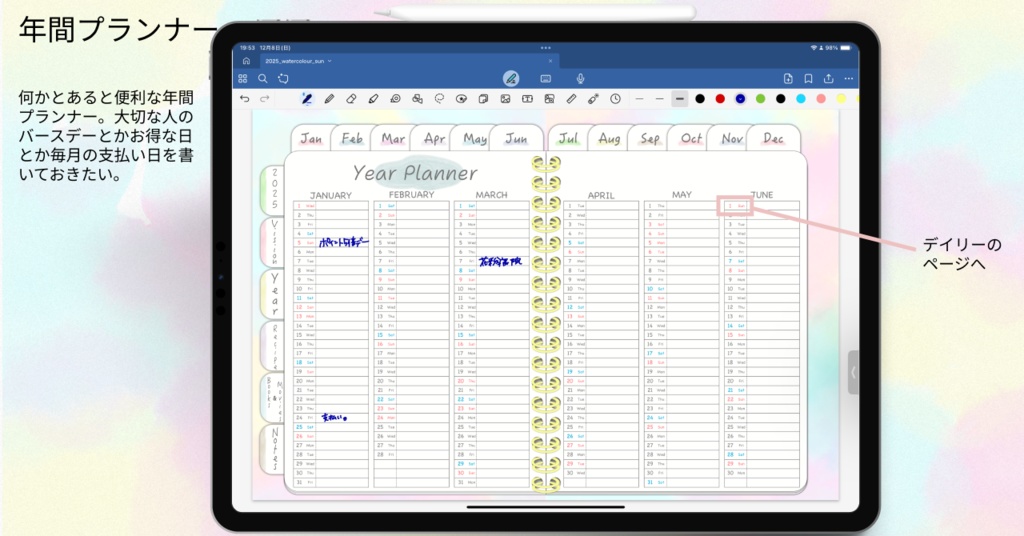Search within the notebook

(263, 78)
